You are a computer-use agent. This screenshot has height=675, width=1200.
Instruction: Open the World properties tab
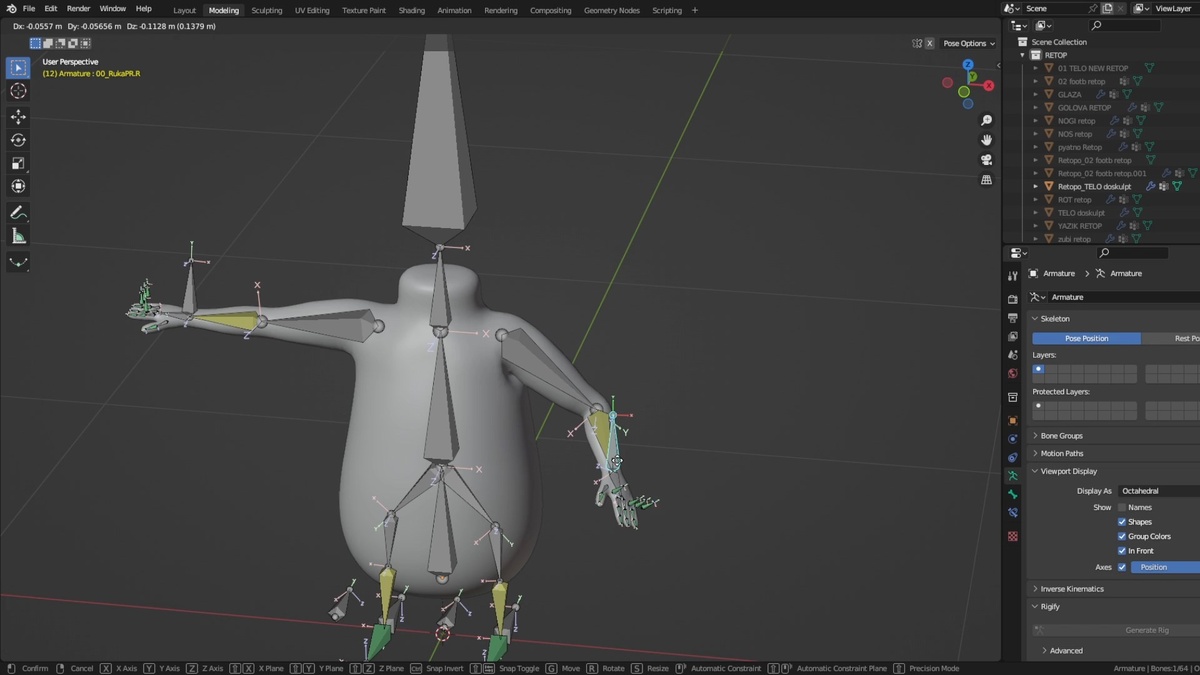coord(1013,374)
